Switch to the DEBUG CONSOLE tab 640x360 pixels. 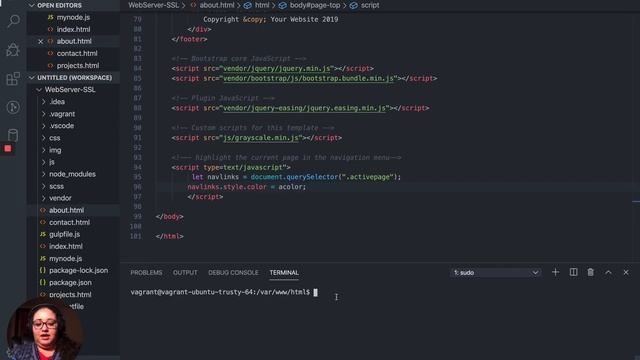point(233,273)
